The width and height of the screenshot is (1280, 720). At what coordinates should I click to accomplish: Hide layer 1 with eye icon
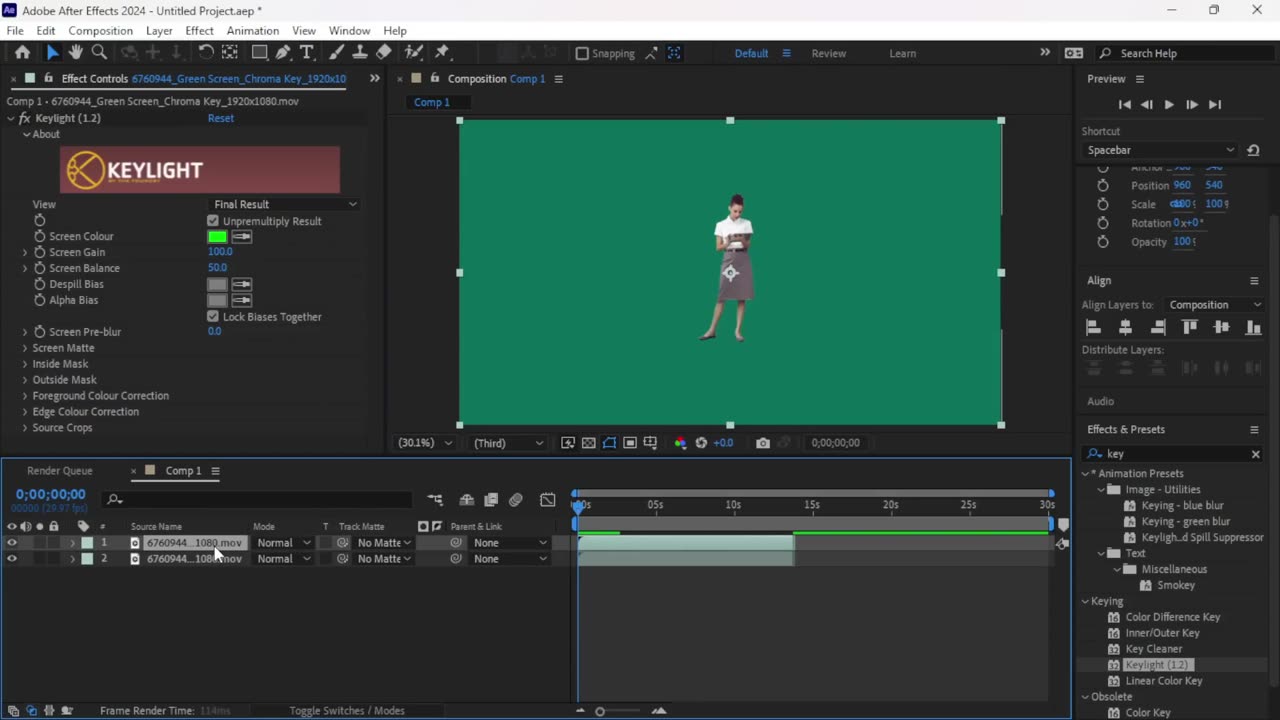point(12,543)
